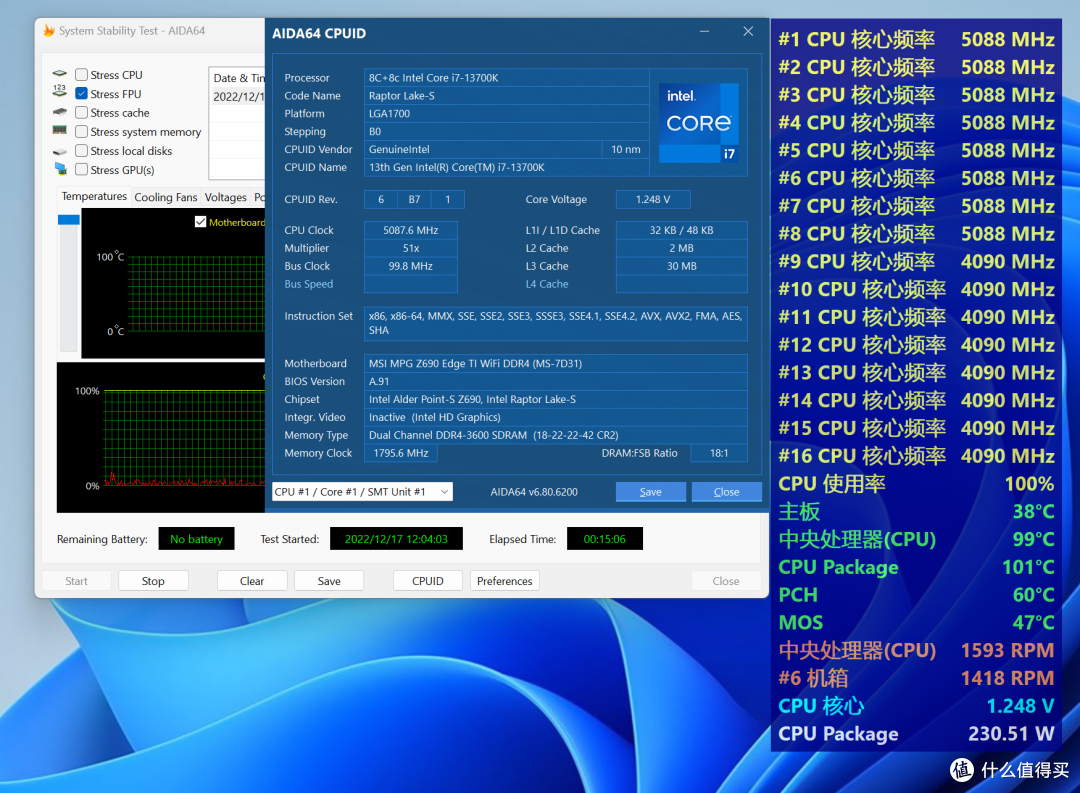Click the monitor icon beside Stress GPU(s)

pyautogui.click(x=60, y=169)
